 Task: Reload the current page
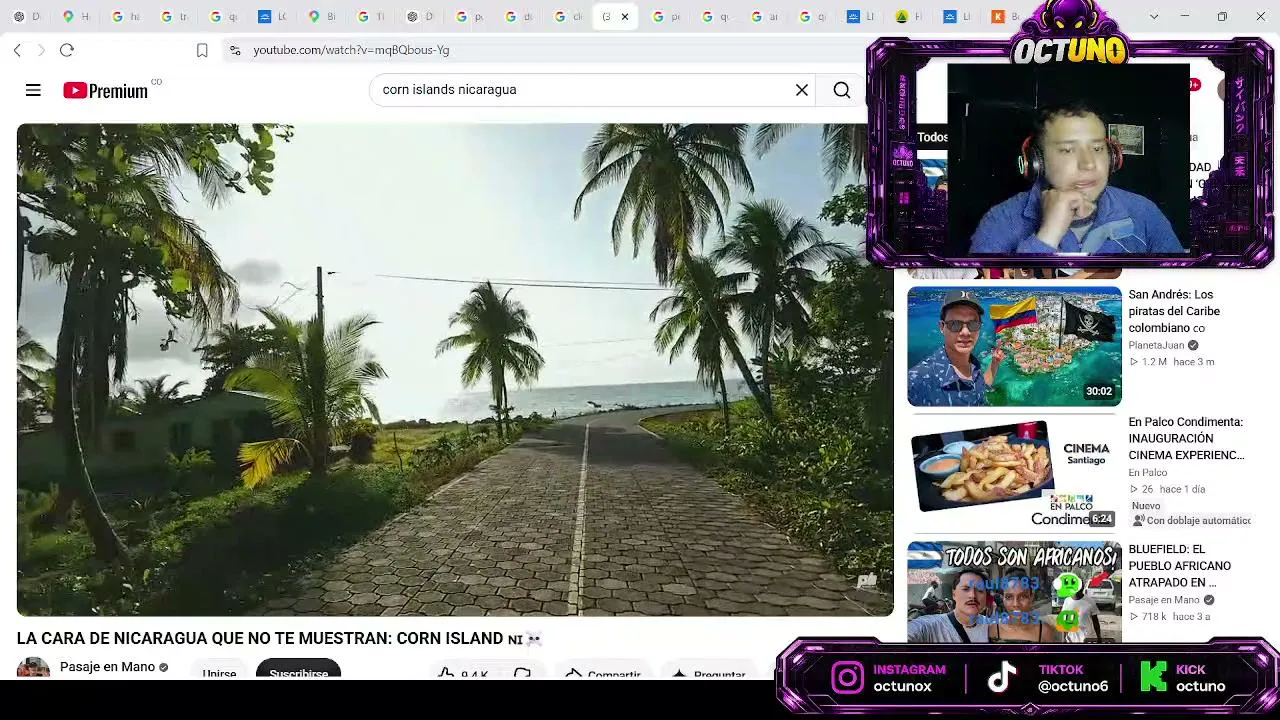coord(67,50)
